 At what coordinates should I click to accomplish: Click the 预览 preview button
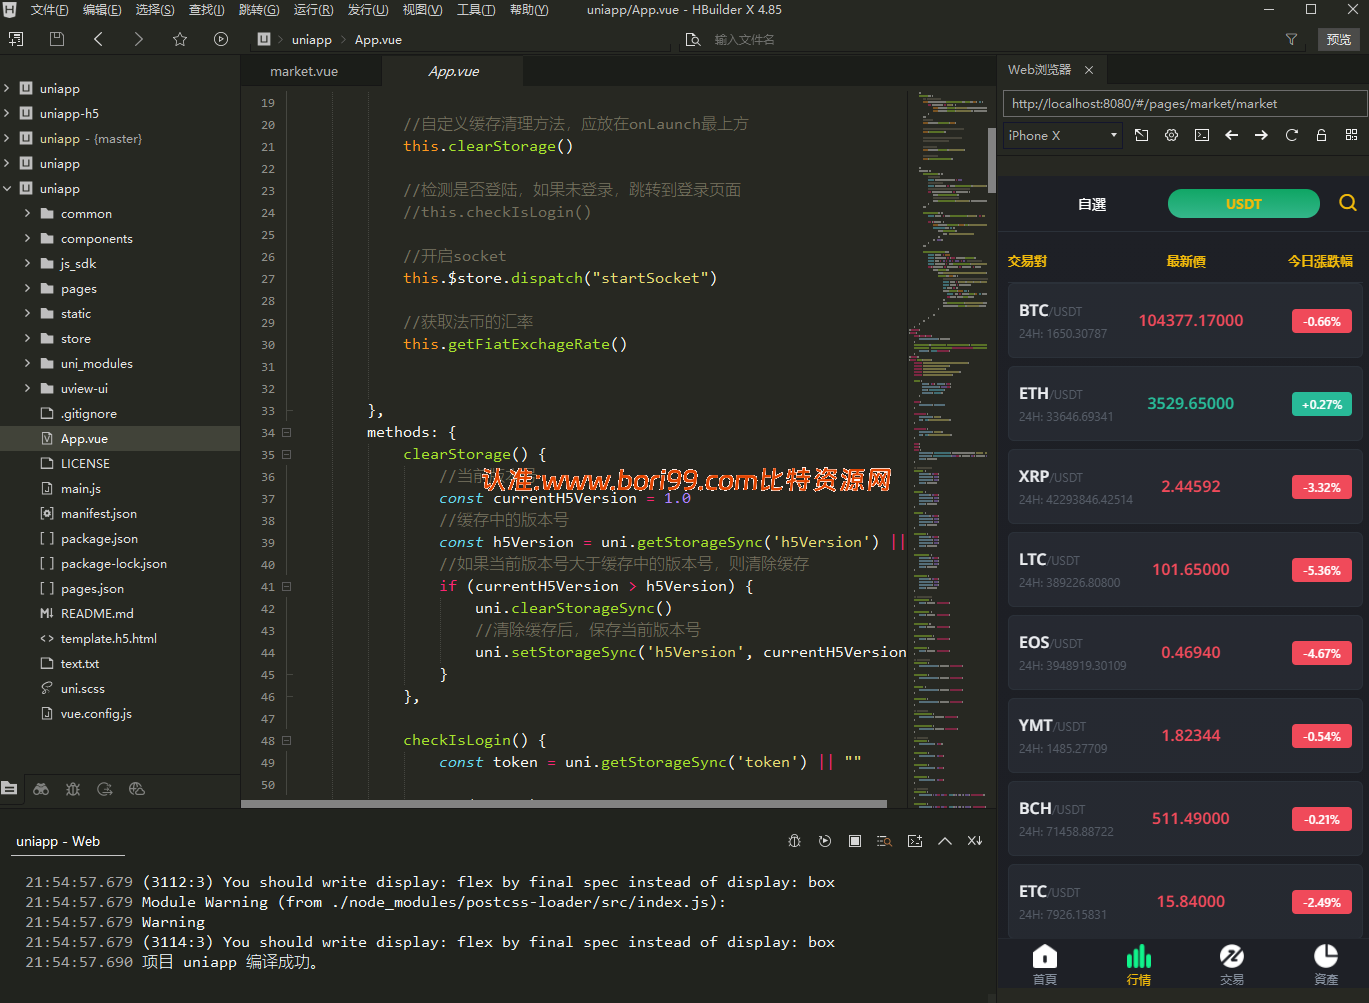pos(1339,39)
